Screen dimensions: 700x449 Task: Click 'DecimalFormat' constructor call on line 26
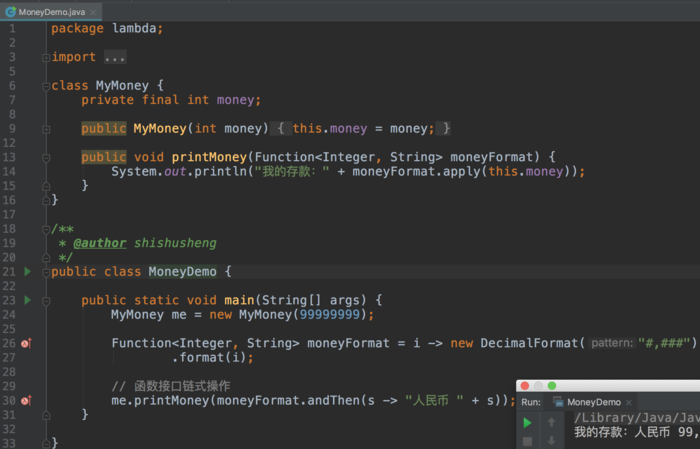[529, 343]
